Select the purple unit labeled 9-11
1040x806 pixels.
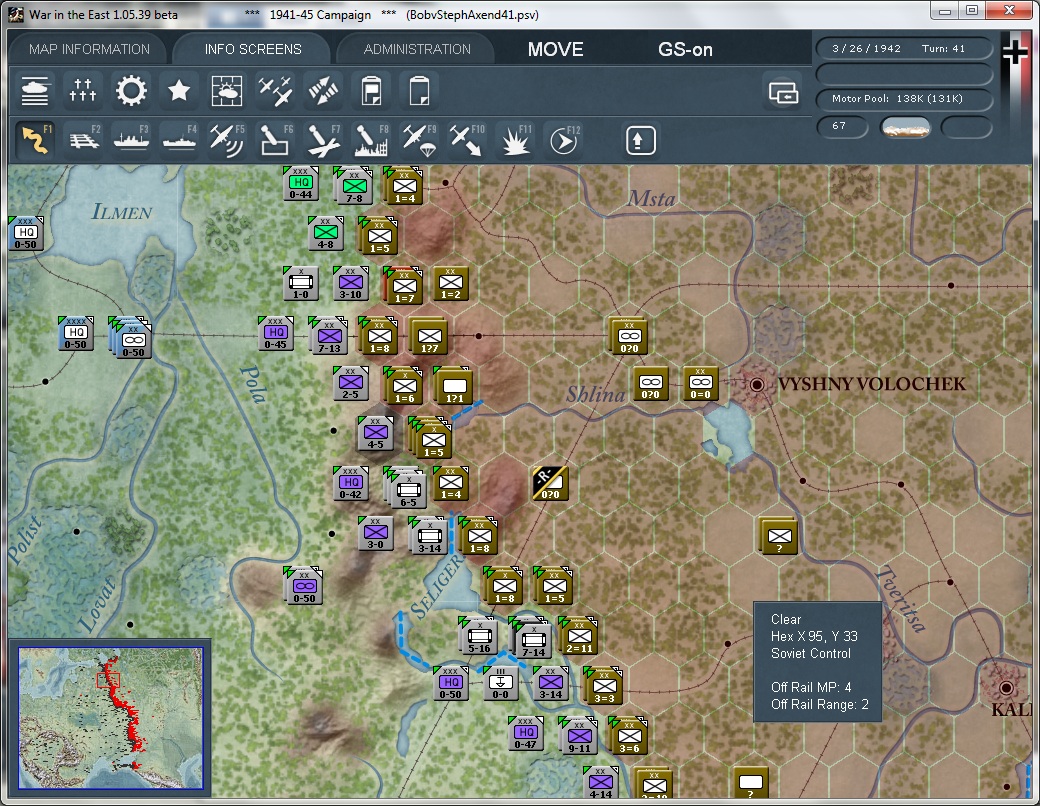pyautogui.click(x=578, y=735)
